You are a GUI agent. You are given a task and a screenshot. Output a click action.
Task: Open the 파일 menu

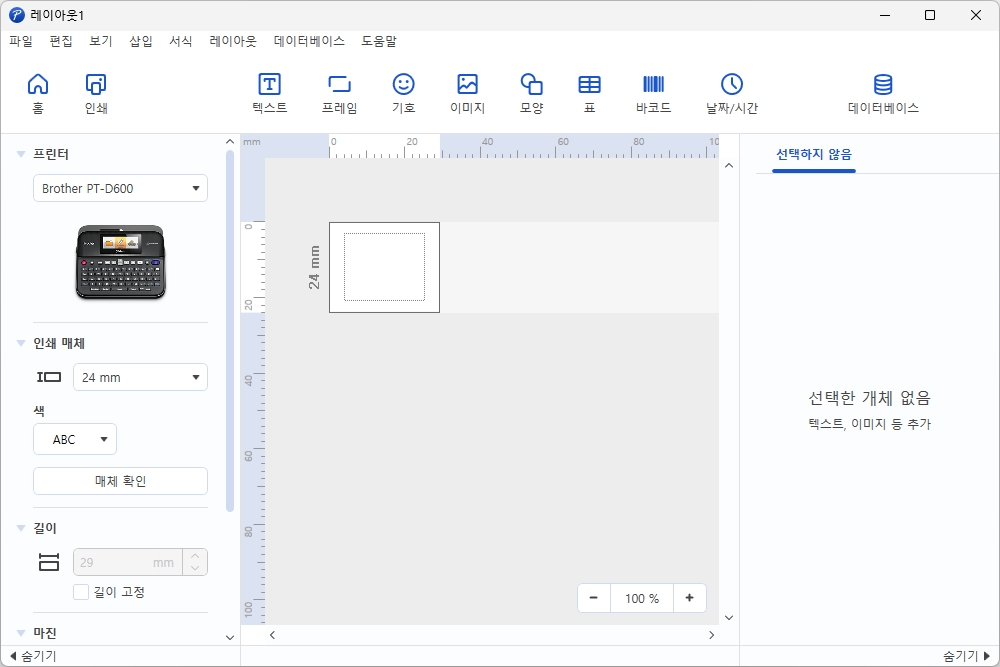21,41
